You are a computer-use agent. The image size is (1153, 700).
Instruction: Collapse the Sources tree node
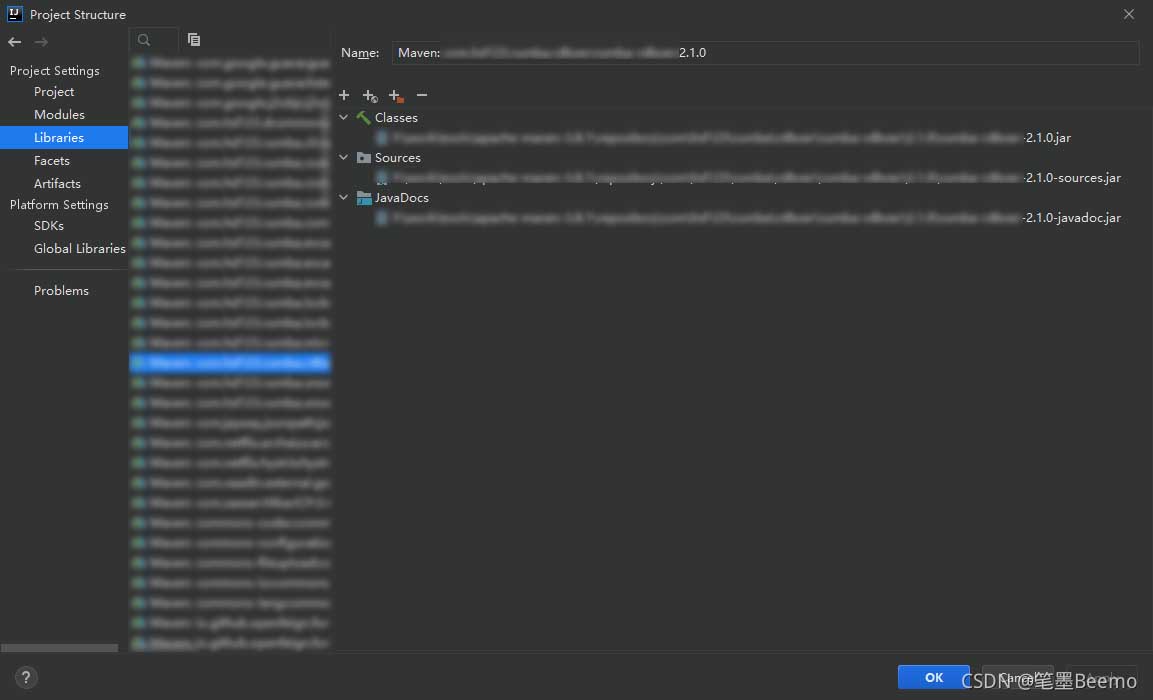pyautogui.click(x=343, y=157)
